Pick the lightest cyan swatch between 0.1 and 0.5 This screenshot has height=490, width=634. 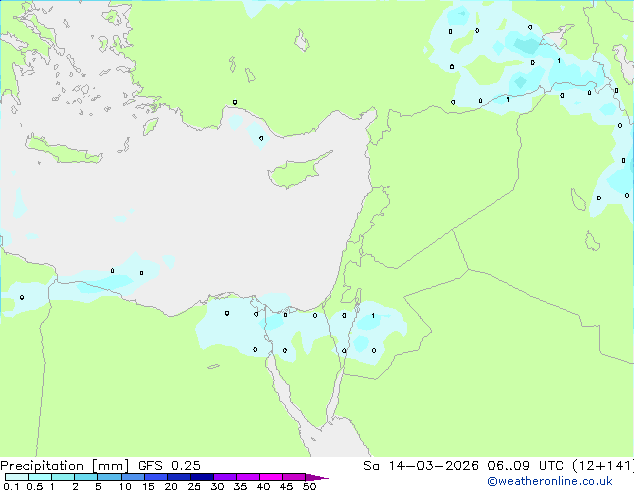tap(17, 477)
